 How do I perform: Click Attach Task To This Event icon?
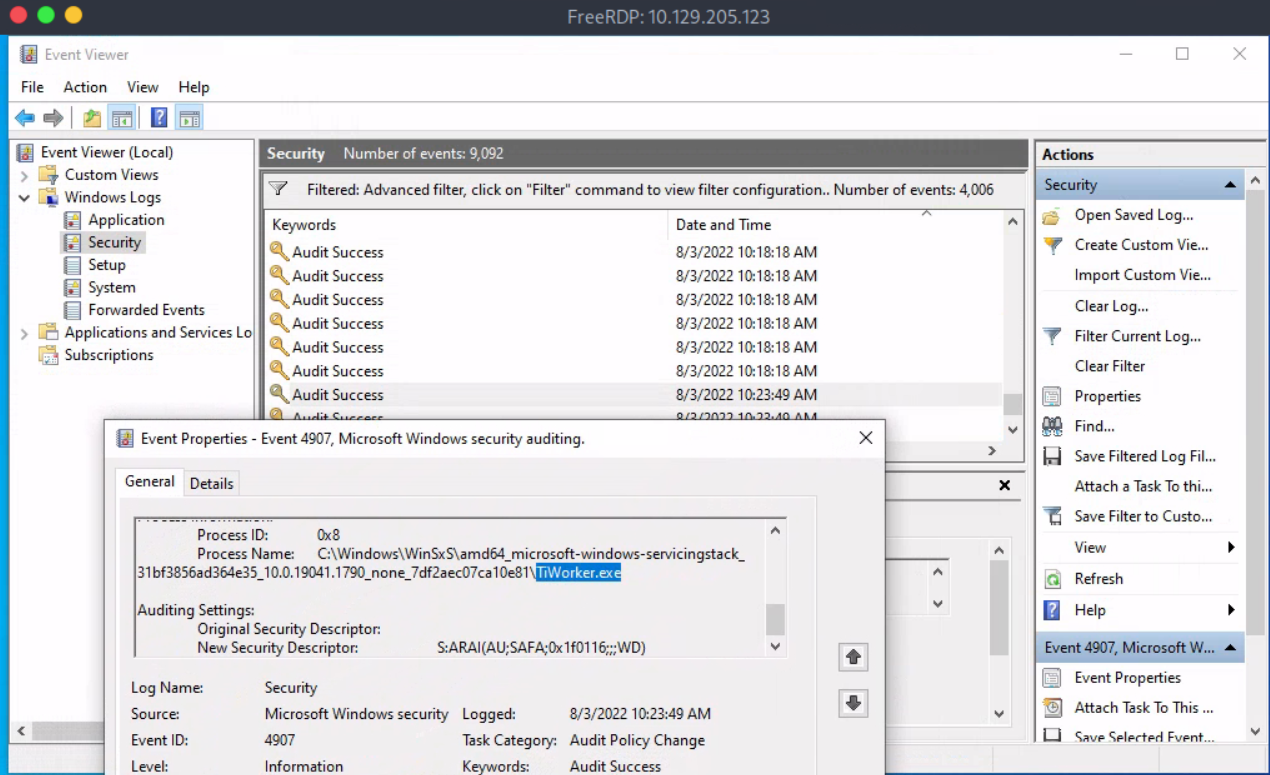(1052, 708)
